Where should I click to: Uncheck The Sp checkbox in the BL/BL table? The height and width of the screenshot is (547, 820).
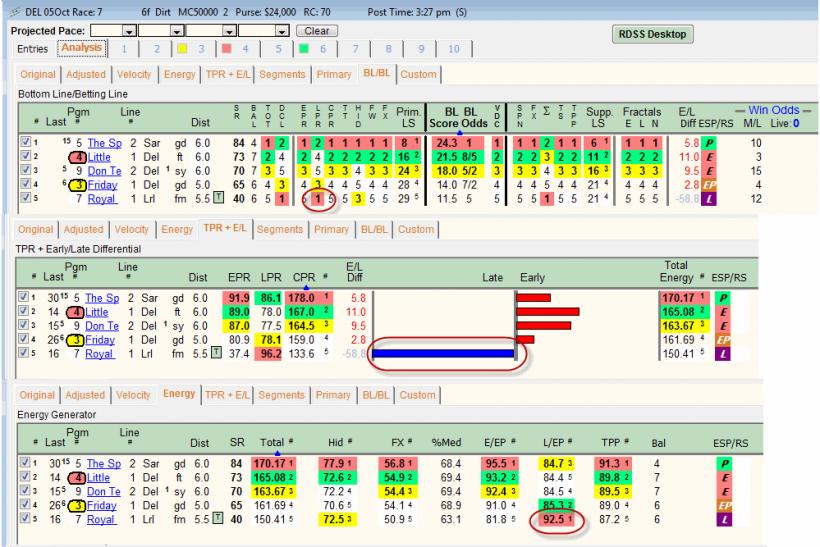(x=25, y=142)
